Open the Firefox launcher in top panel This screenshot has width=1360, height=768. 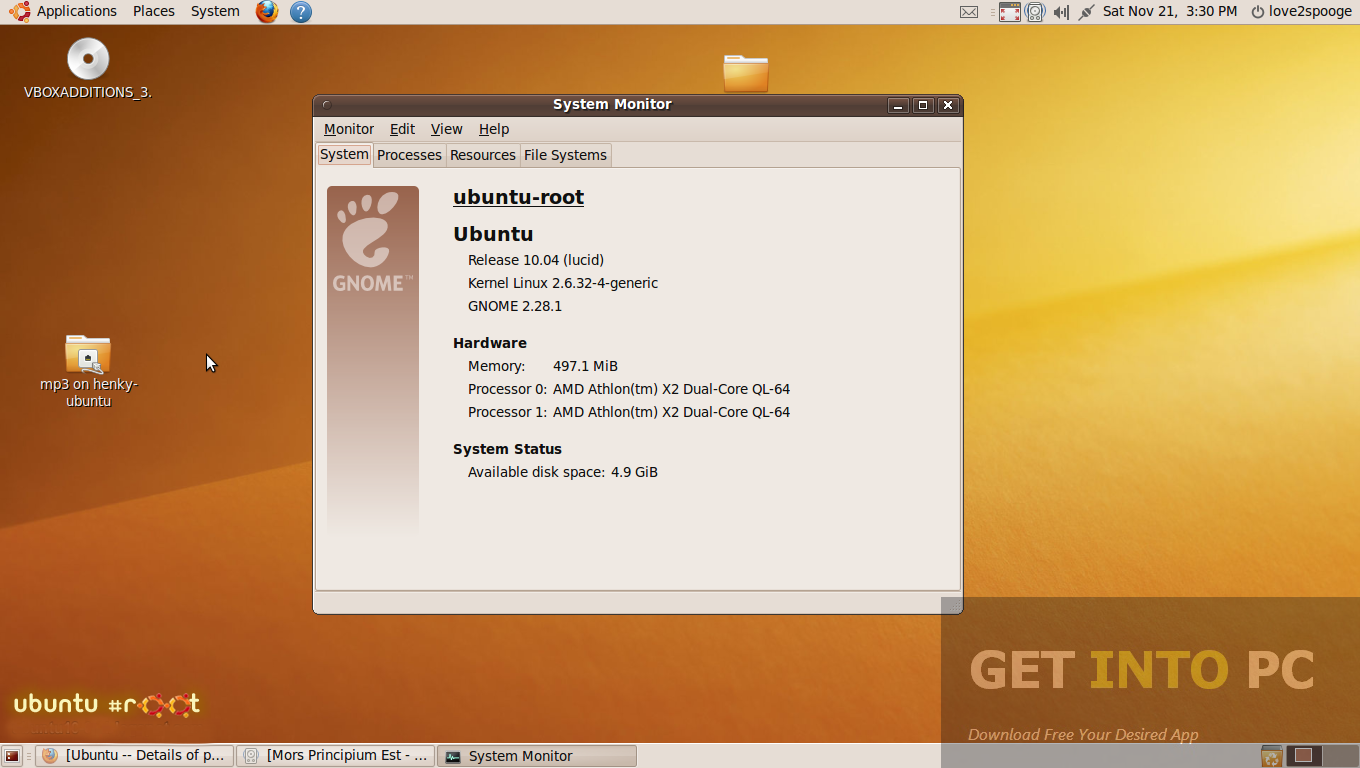(x=266, y=12)
